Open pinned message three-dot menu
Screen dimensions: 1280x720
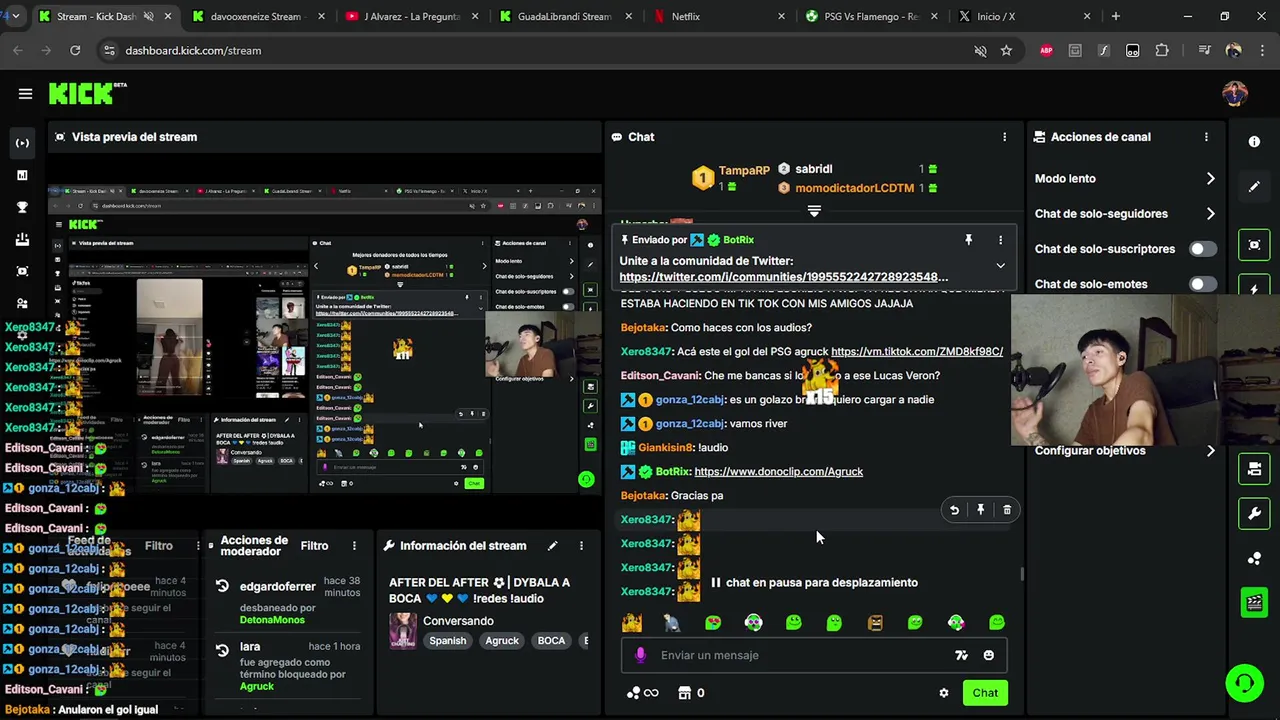coord(1000,240)
